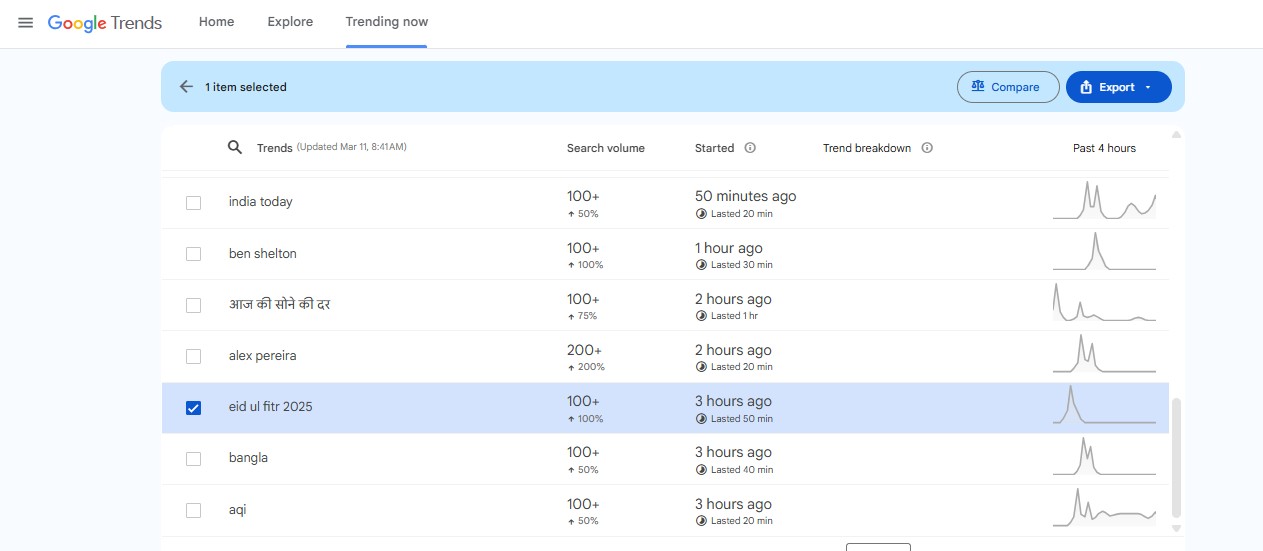Click the info icon next to Trend breakdown
The image size is (1263, 551).
pyautogui.click(x=927, y=148)
